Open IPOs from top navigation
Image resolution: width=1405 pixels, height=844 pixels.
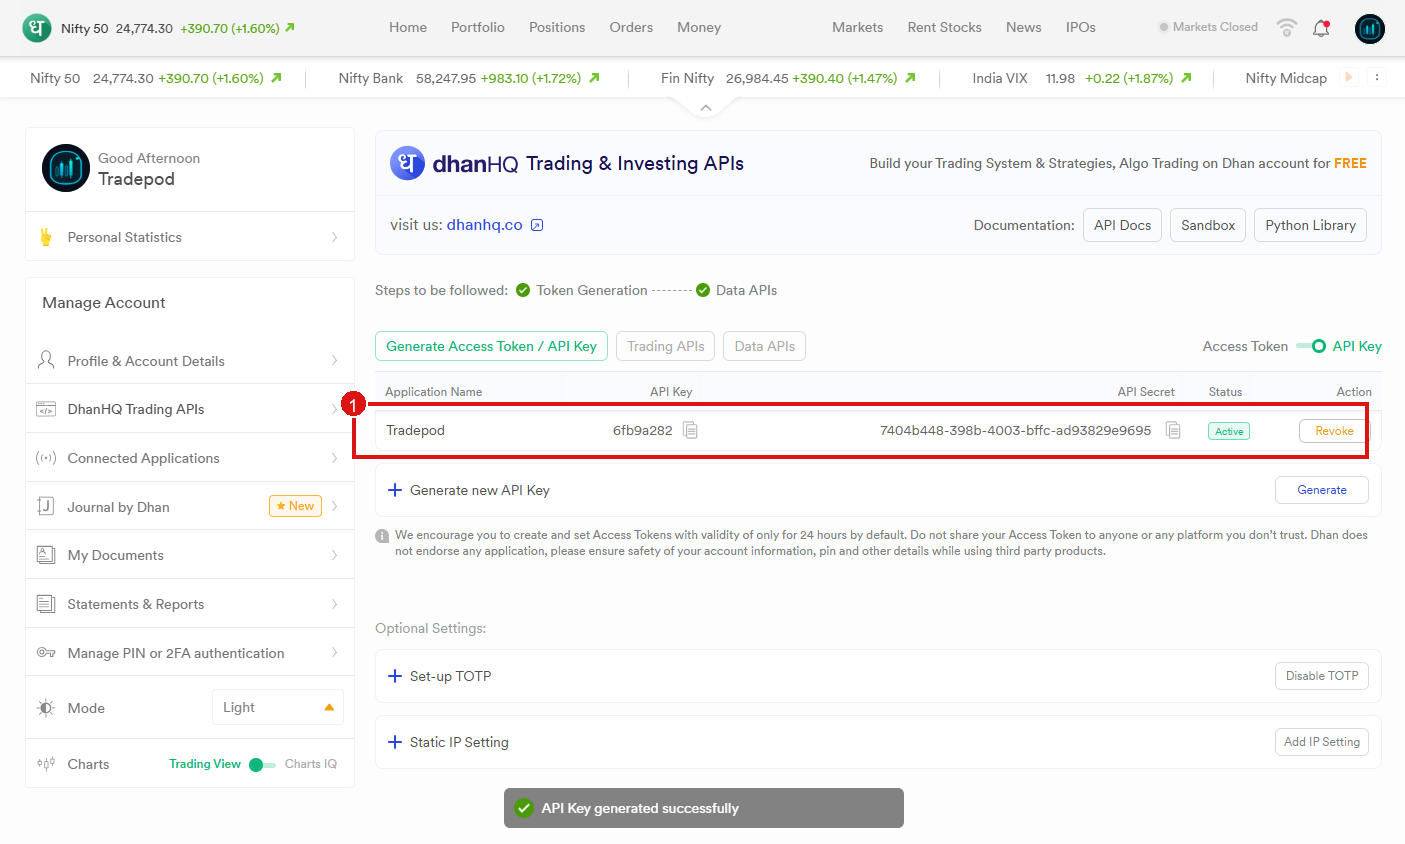pyautogui.click(x=1081, y=28)
